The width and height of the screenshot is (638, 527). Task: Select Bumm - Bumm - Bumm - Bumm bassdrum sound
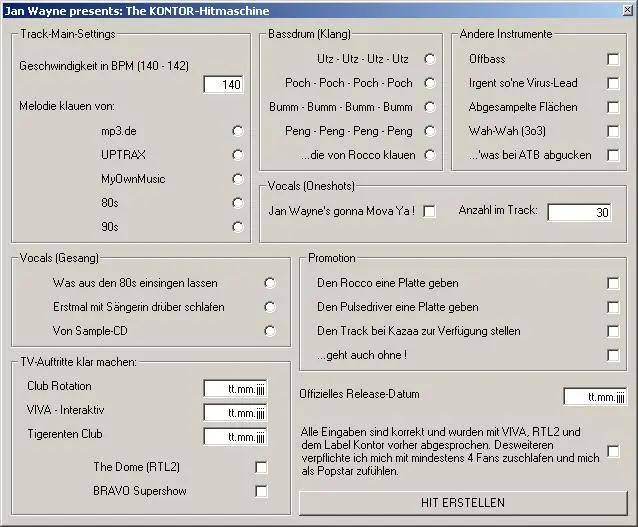pyautogui.click(x=430, y=107)
